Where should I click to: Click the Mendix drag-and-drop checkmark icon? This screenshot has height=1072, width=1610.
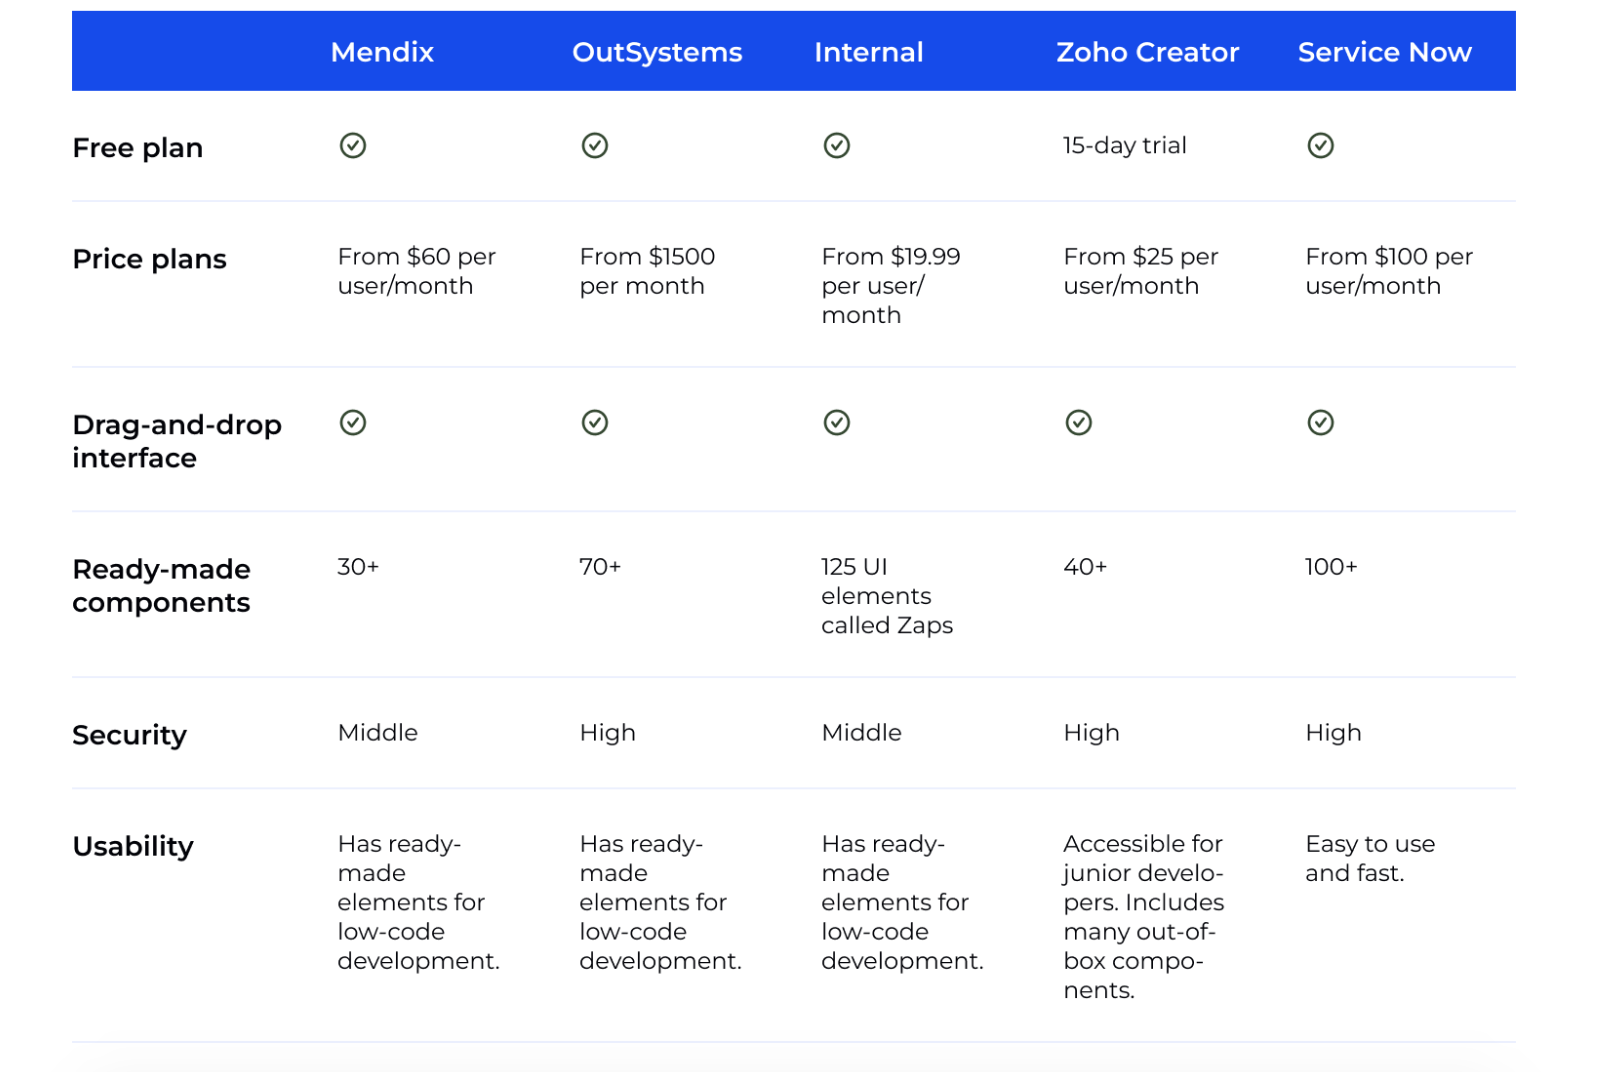(x=353, y=423)
